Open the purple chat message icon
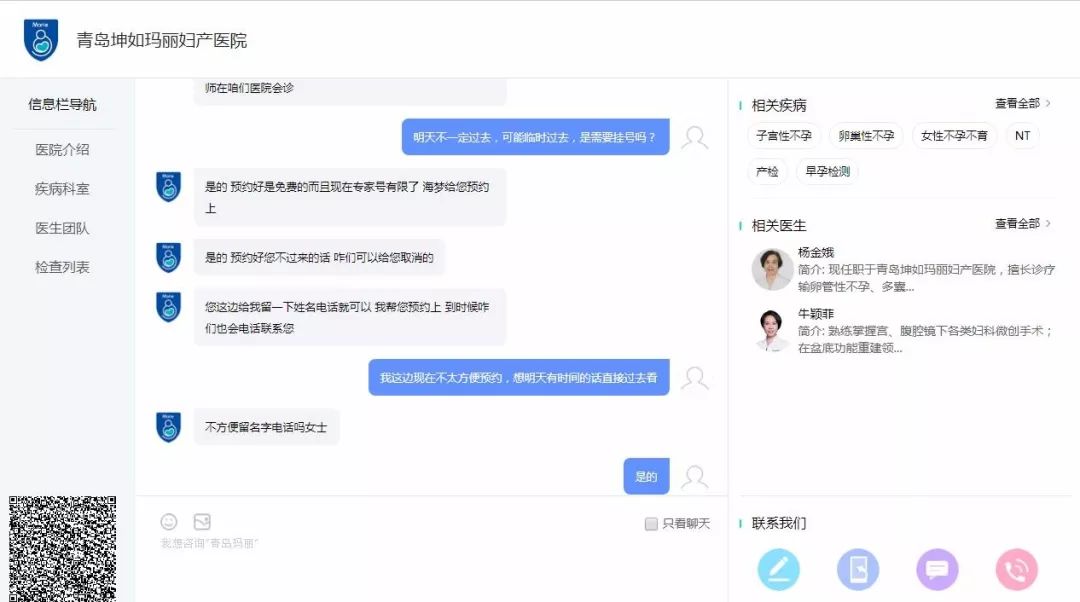Viewport: 1080px width, 602px height. pyautogui.click(x=937, y=570)
